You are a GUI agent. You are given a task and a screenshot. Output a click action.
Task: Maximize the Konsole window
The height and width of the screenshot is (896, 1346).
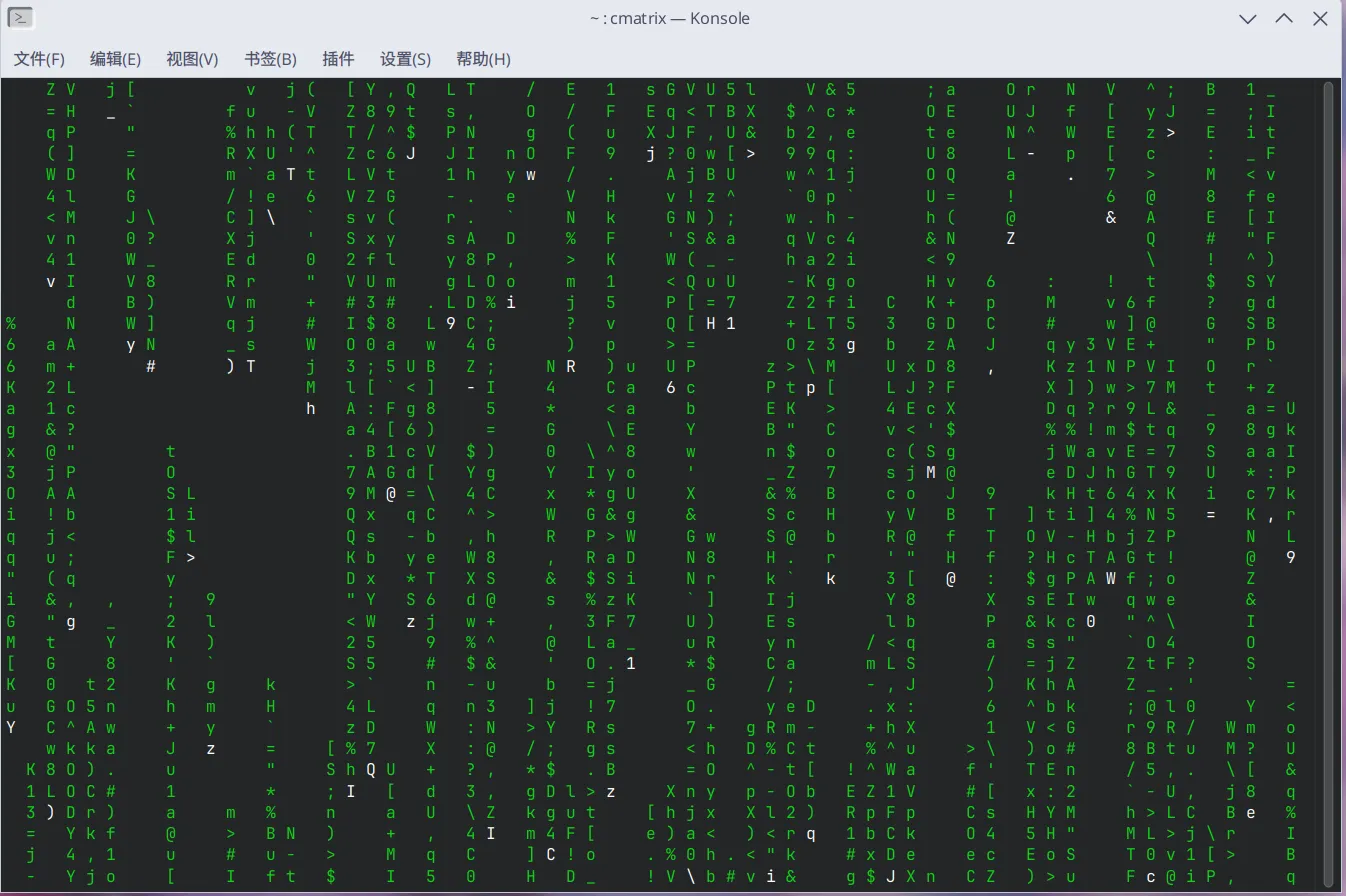click(x=1284, y=18)
